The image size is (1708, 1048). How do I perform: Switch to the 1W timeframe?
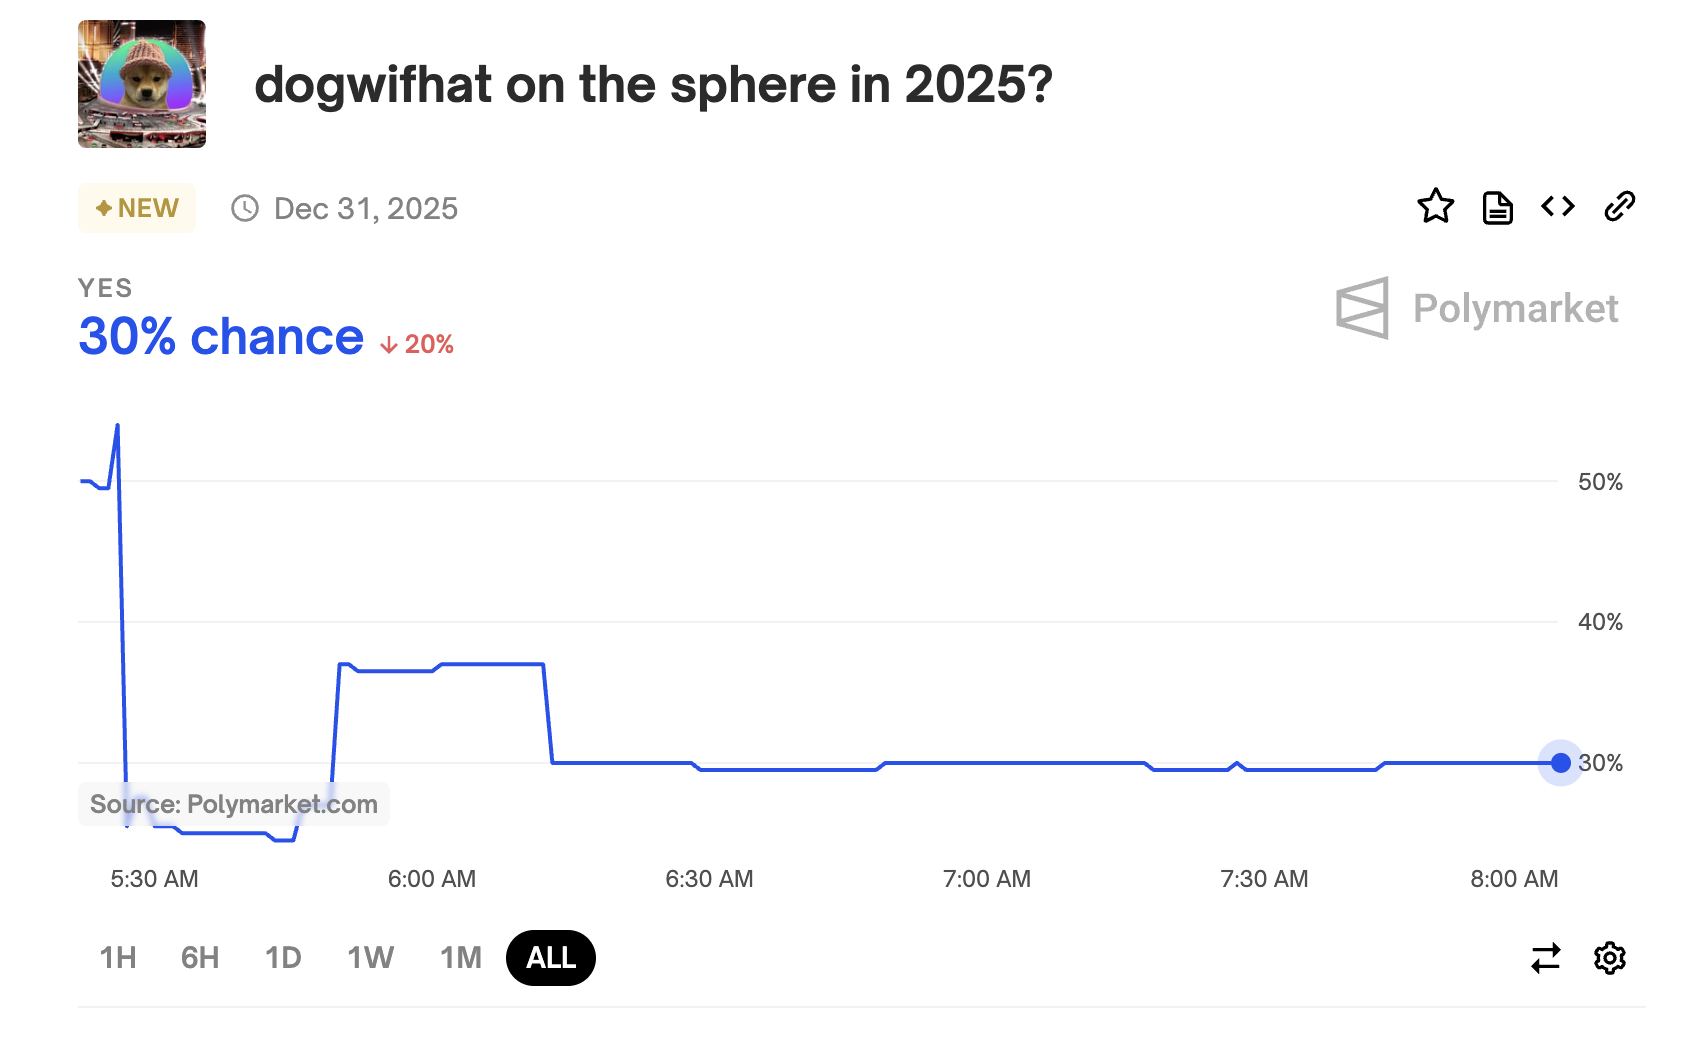tap(370, 958)
